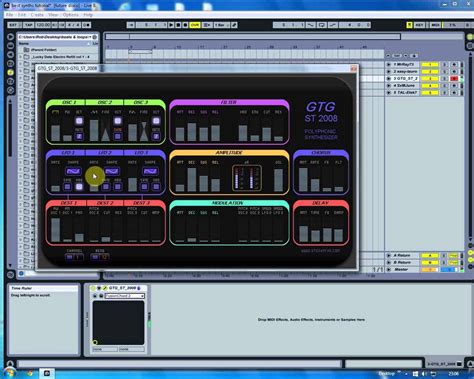Select the Parent Folder entry in browser
Image resolution: width=474 pixels, height=379 pixels.
click(x=43, y=50)
